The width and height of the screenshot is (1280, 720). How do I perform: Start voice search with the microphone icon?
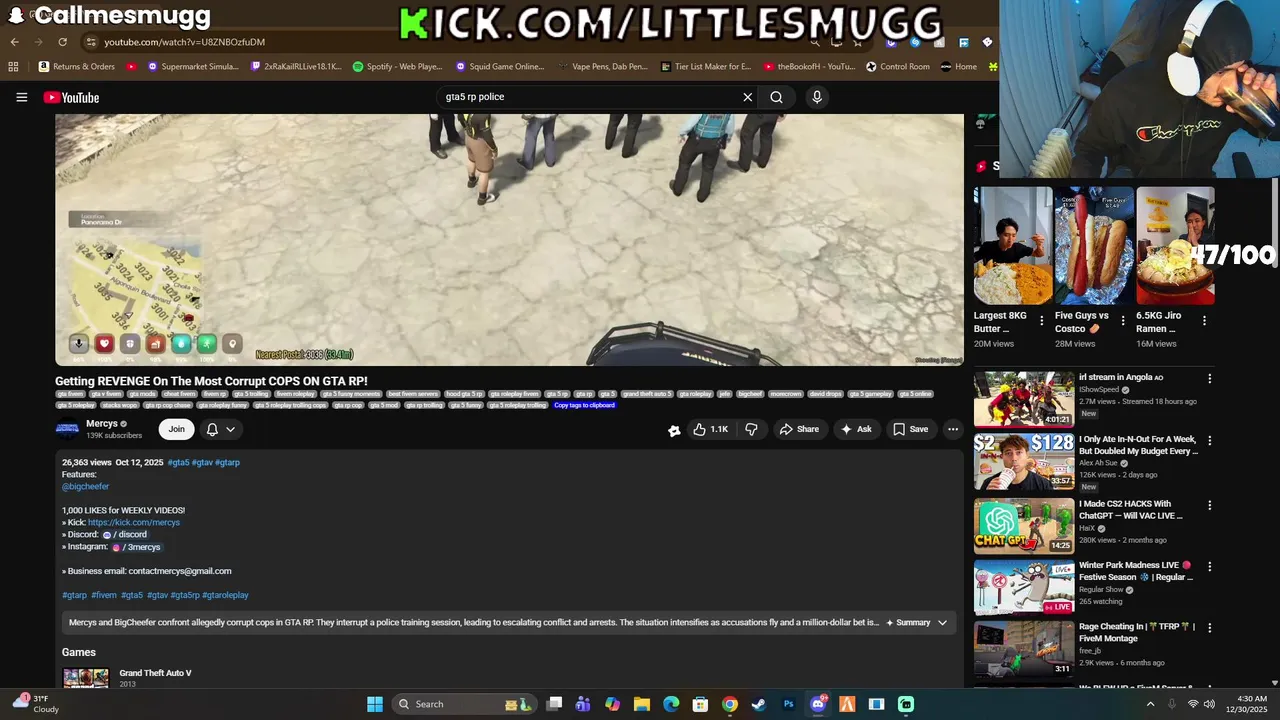817,97
